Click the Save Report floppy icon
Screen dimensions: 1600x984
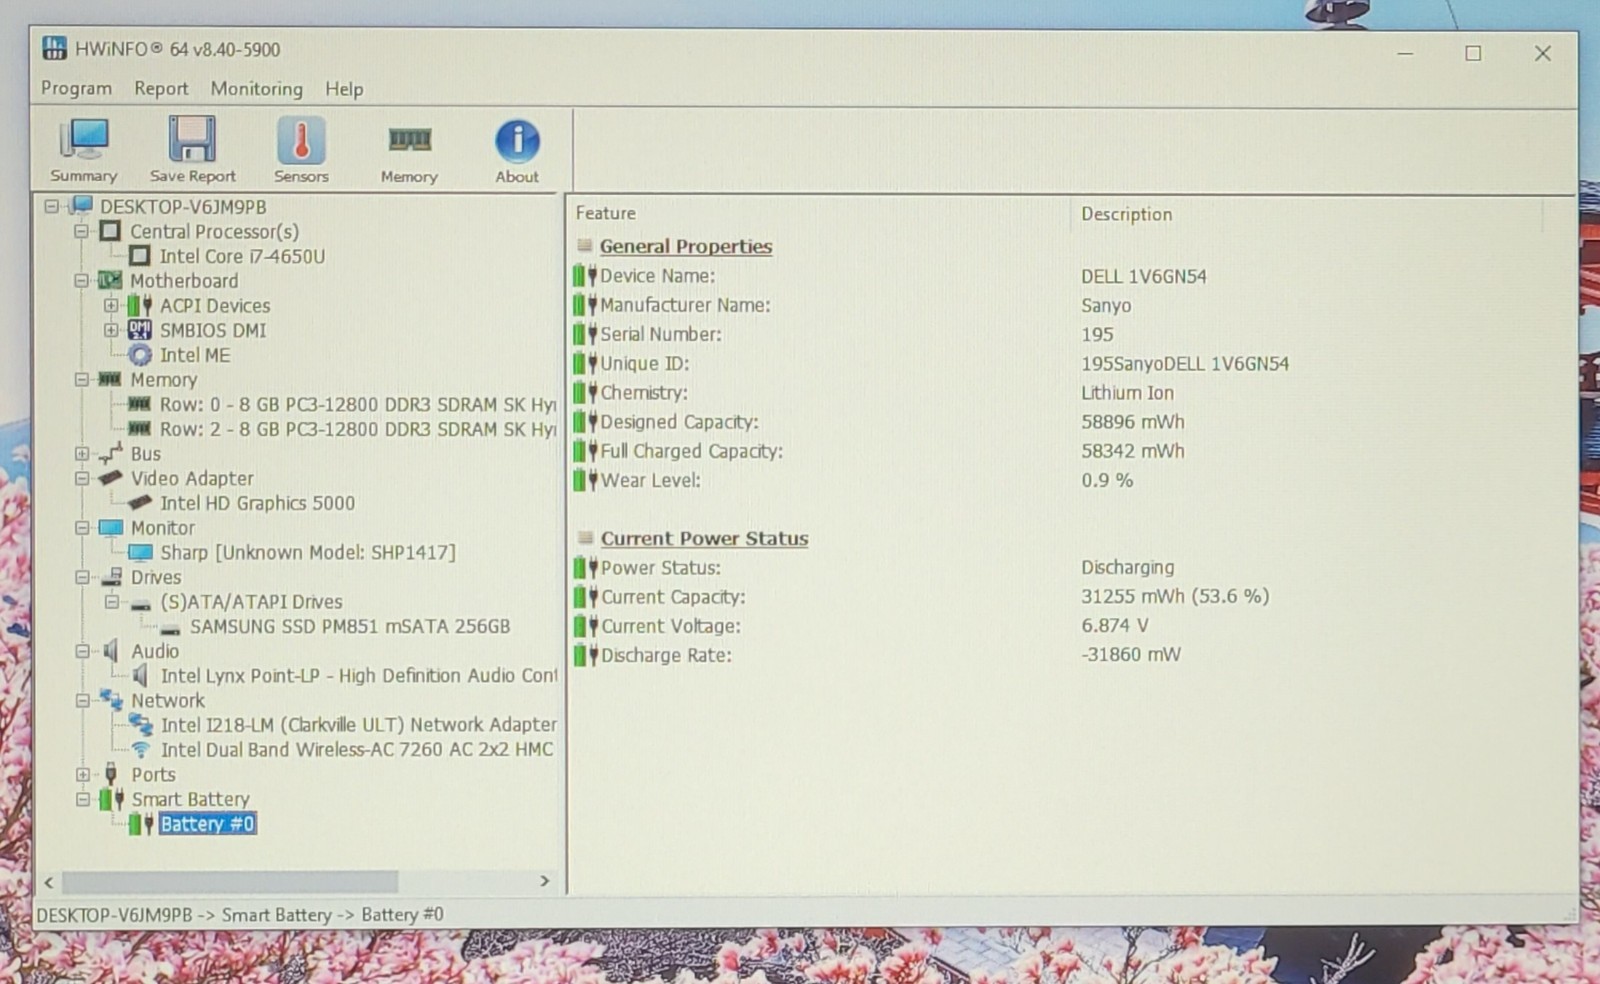[192, 139]
